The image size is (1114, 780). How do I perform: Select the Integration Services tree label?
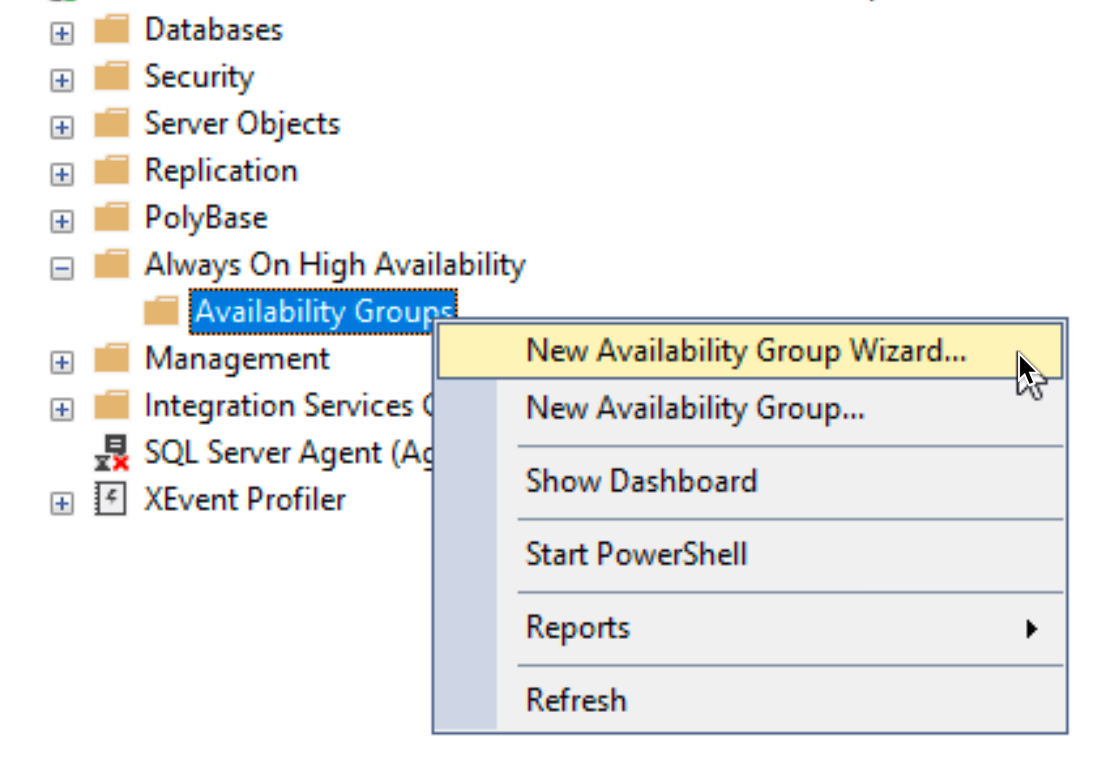click(x=290, y=406)
